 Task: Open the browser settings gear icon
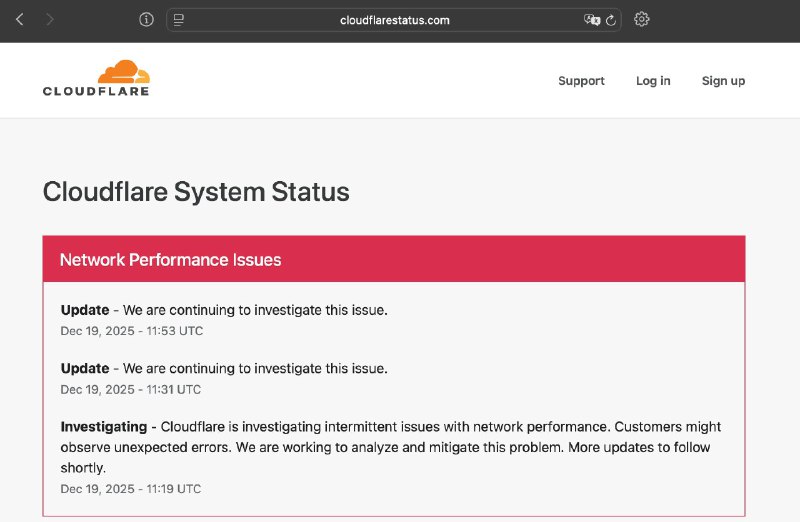[x=641, y=19]
